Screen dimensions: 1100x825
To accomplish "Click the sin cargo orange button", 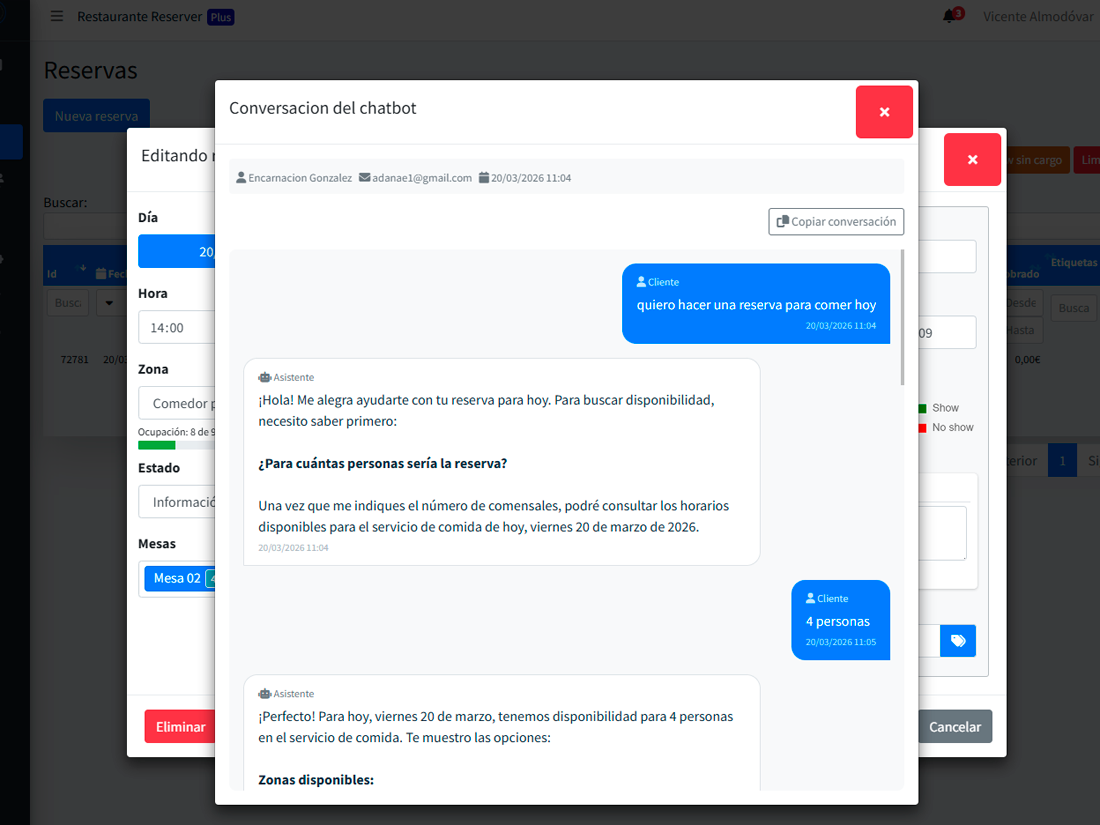I will (x=1038, y=160).
